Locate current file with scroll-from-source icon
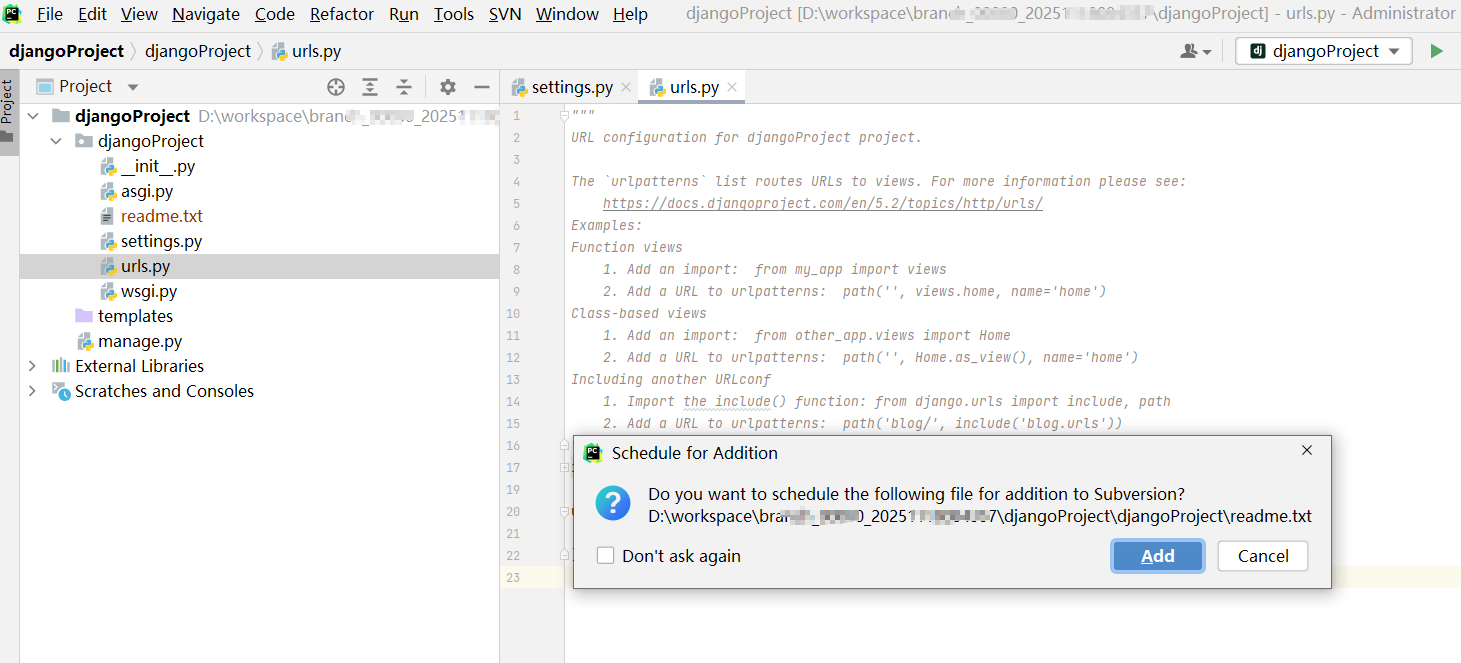Viewport: 1461px width, 663px height. [336, 87]
